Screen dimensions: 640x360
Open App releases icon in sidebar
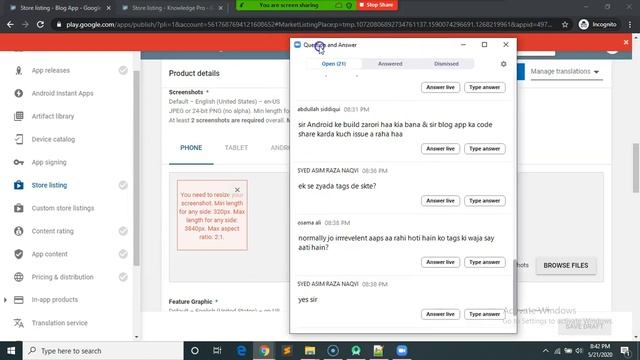(x=18, y=70)
